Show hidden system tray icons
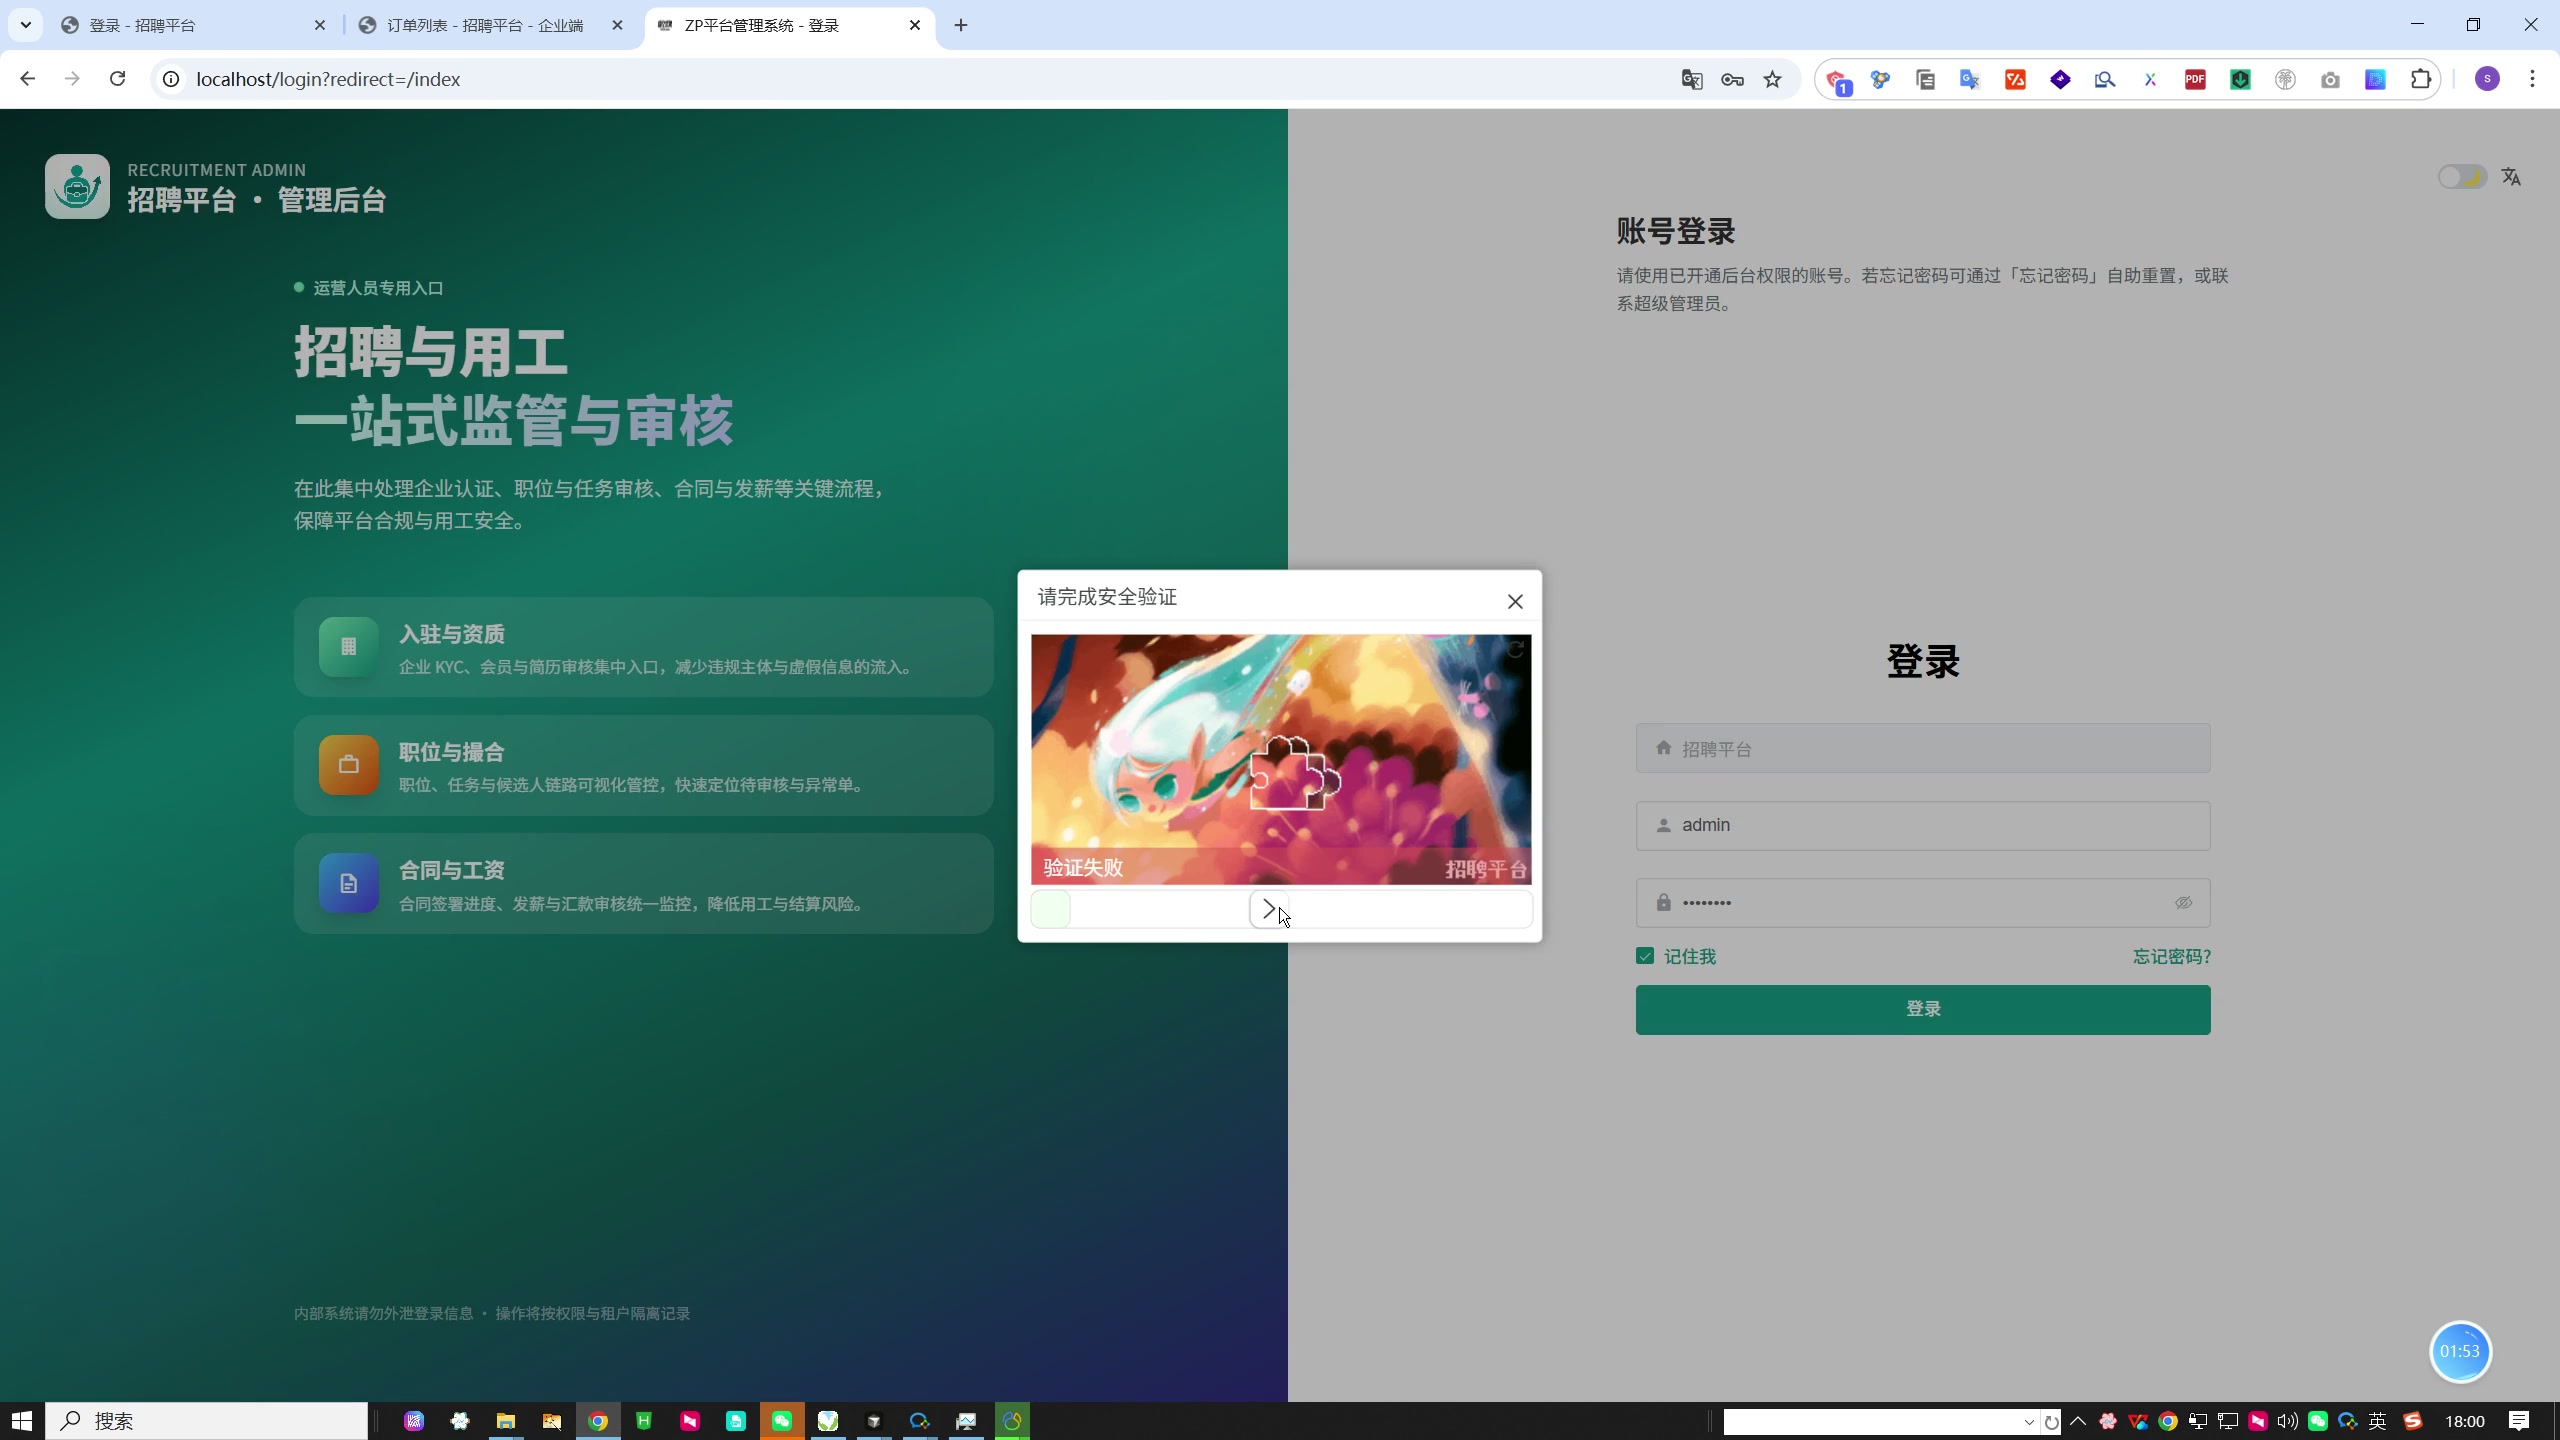 pos(2078,1421)
